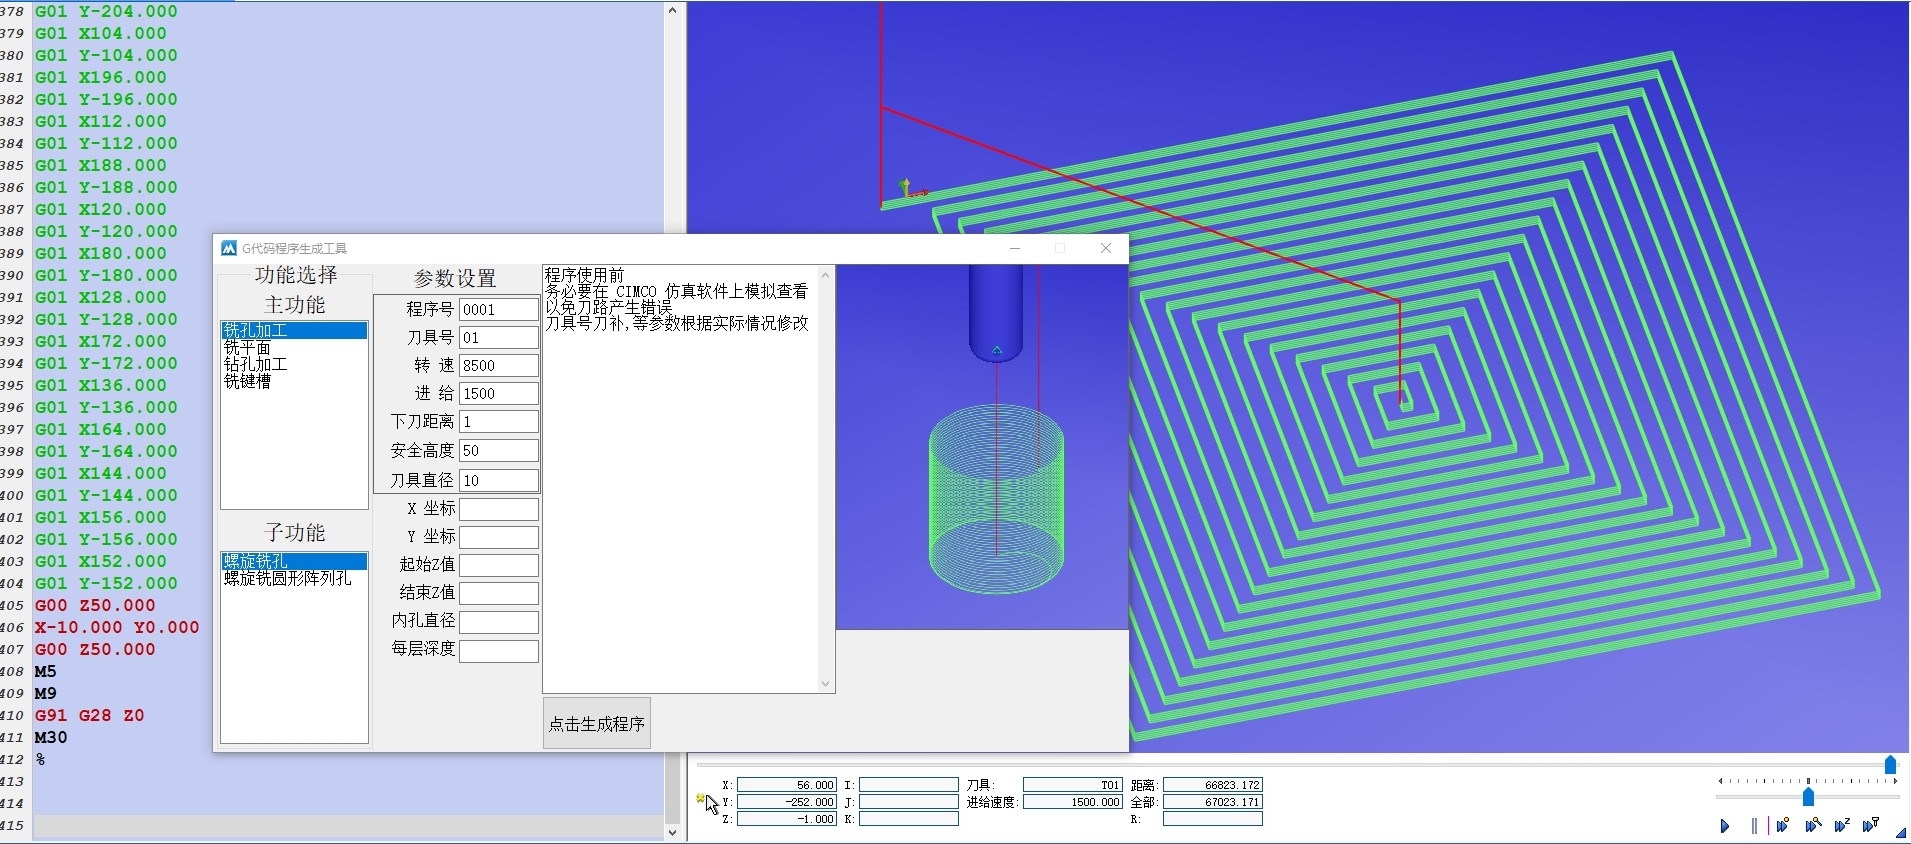
Task: Click the 刀具直径 input field
Action: (x=499, y=481)
